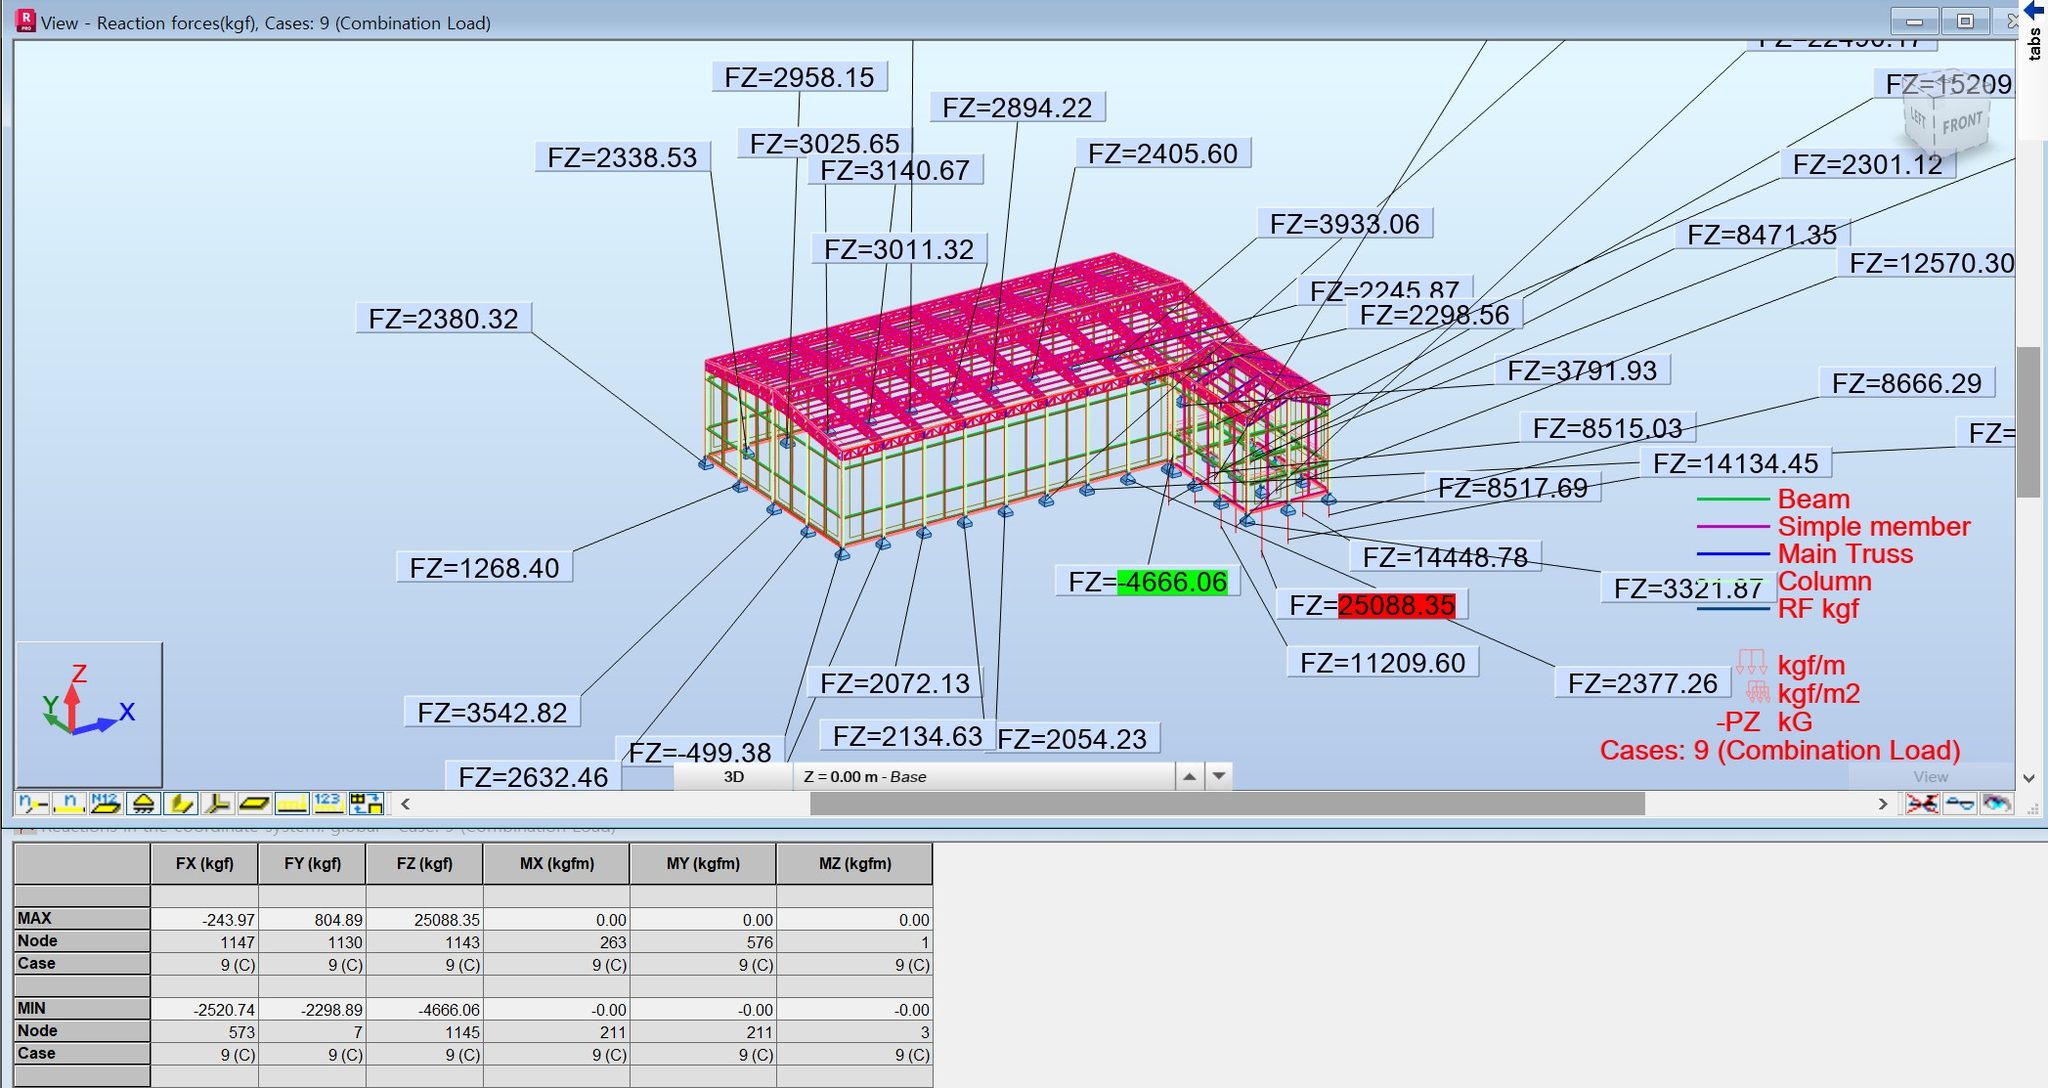Viewport: 2048px width, 1088px height.
Task: Select the 3D view mode button
Action: tap(734, 776)
